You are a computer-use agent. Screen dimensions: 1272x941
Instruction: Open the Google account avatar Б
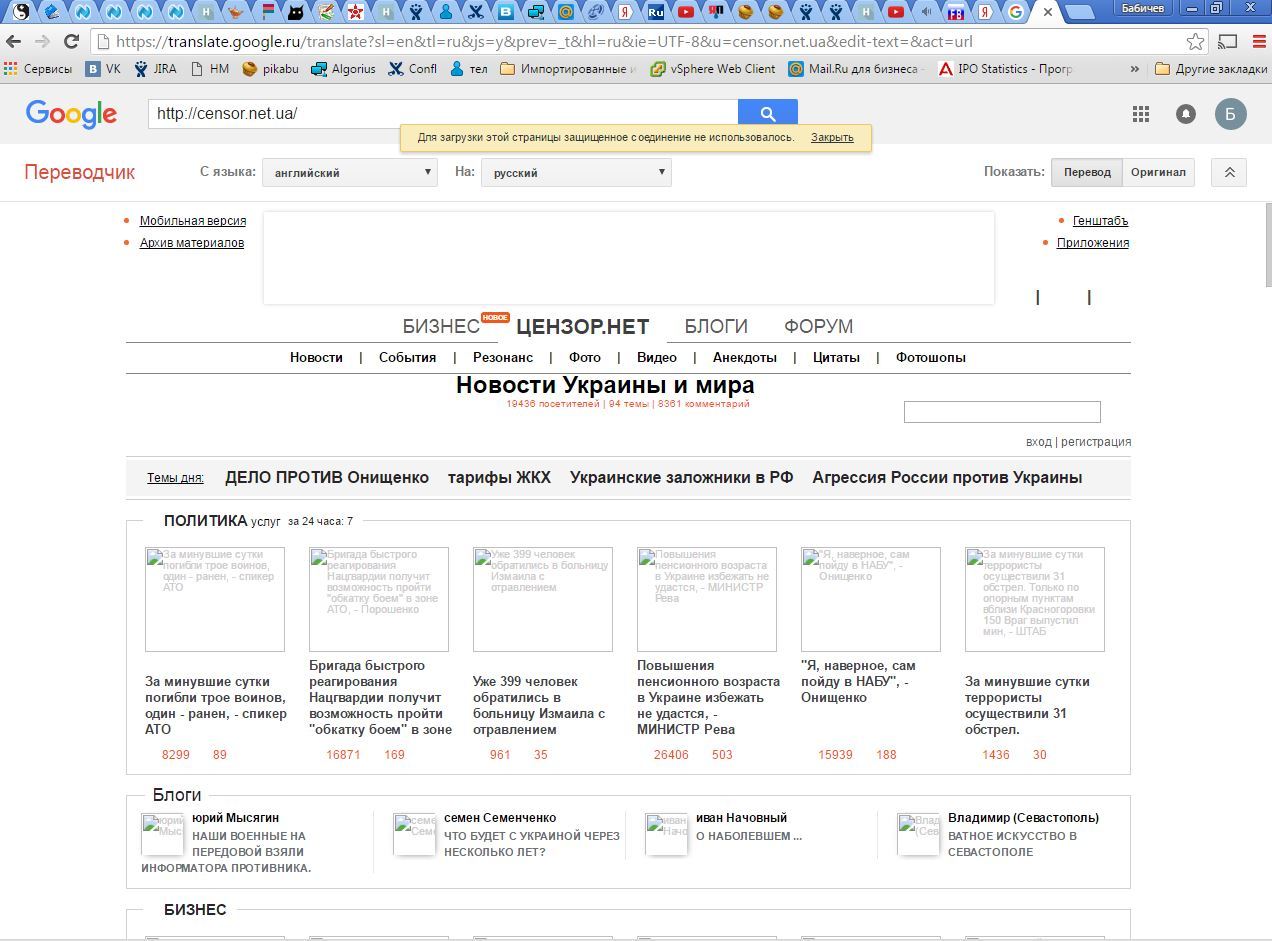[x=1230, y=114]
